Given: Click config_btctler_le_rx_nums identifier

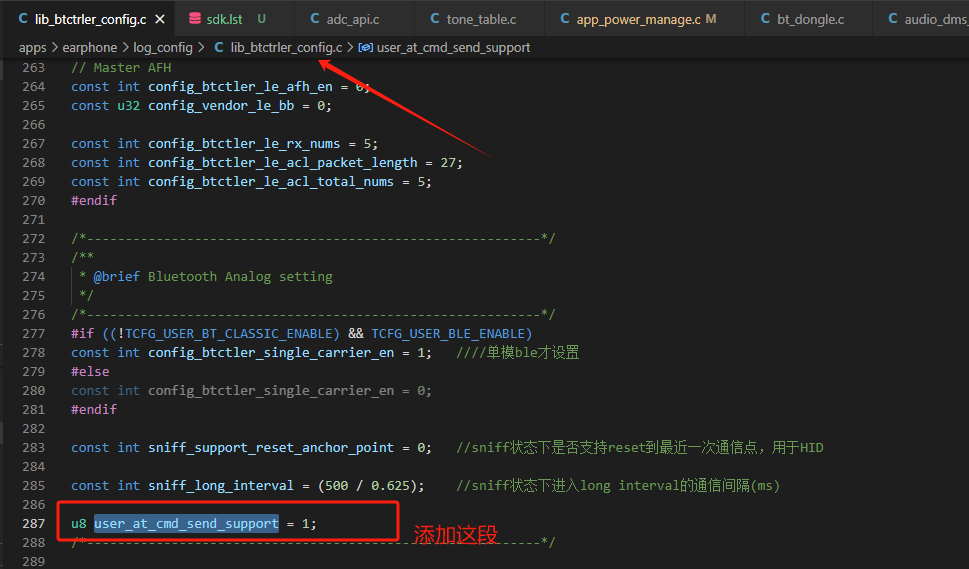Looking at the screenshot, I should pyautogui.click(x=244, y=143).
